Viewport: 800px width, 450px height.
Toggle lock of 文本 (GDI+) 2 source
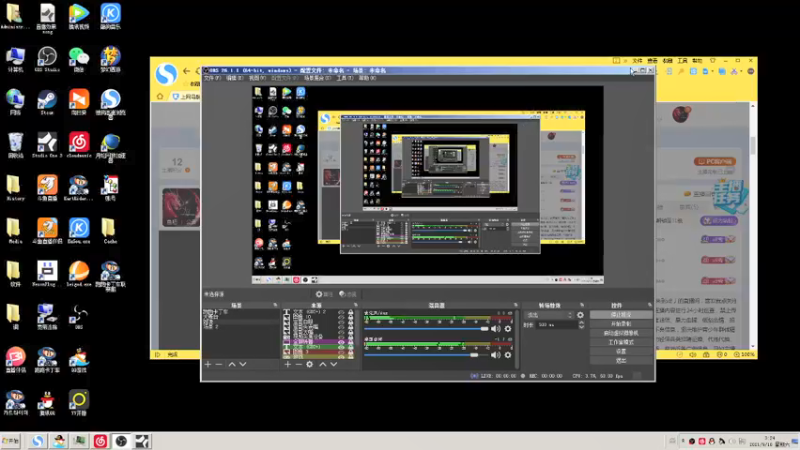[x=351, y=312]
